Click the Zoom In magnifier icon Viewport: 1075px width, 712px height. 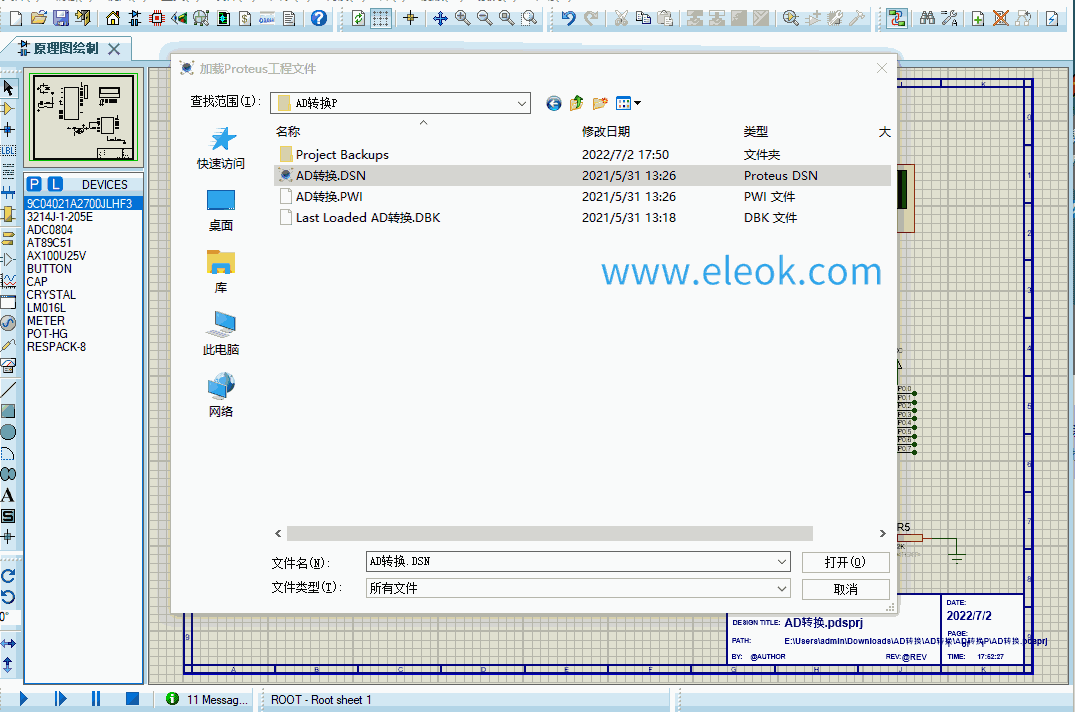pyautogui.click(x=463, y=19)
